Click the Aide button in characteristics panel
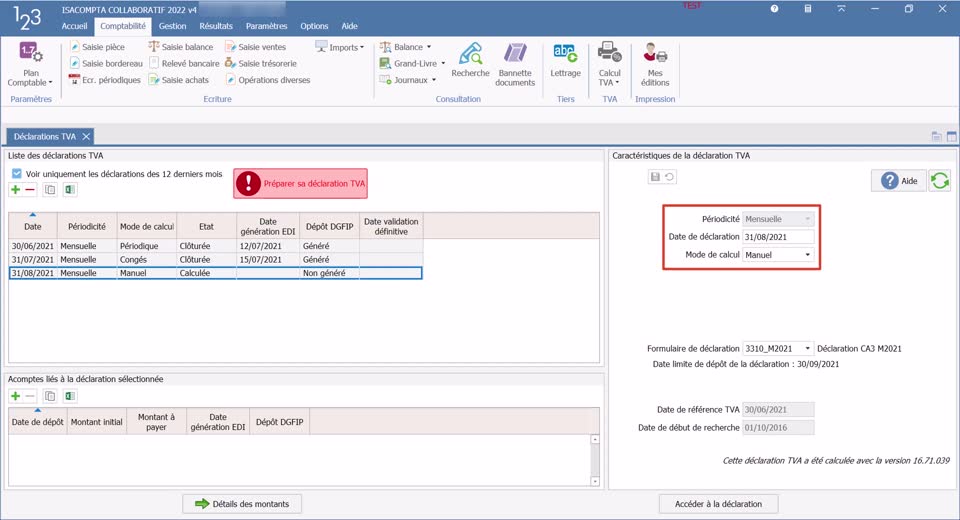The height and width of the screenshot is (520, 960). pyautogui.click(x=899, y=181)
